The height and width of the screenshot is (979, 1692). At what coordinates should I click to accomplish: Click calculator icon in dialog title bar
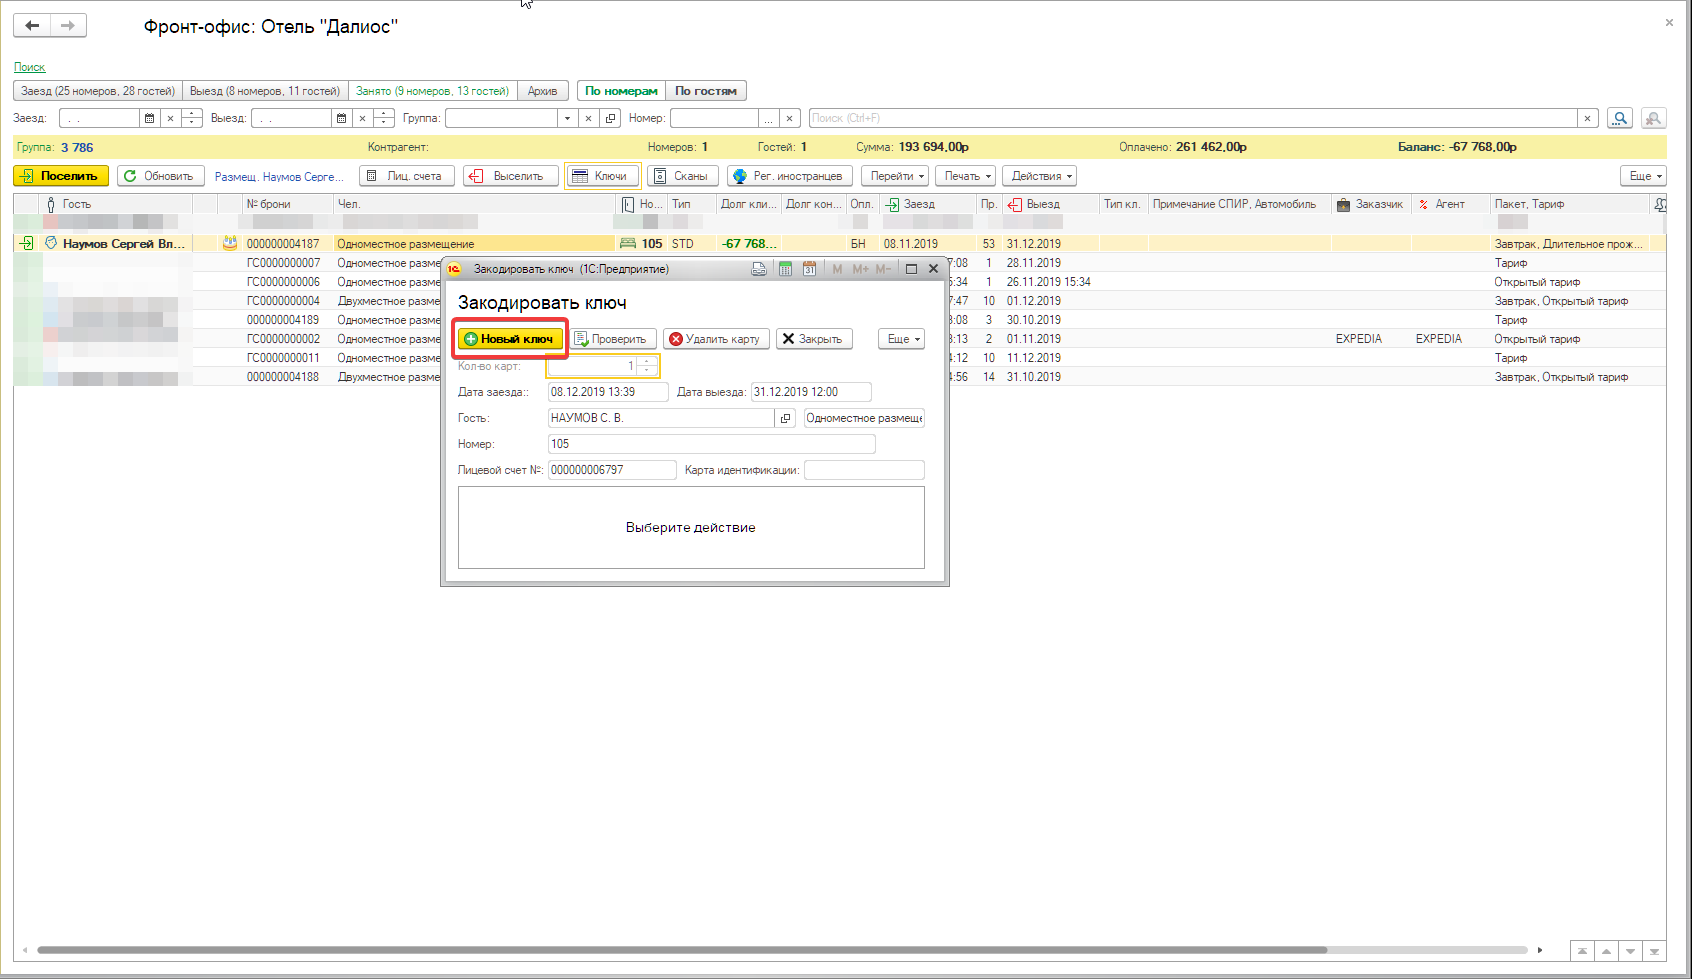[x=785, y=269]
